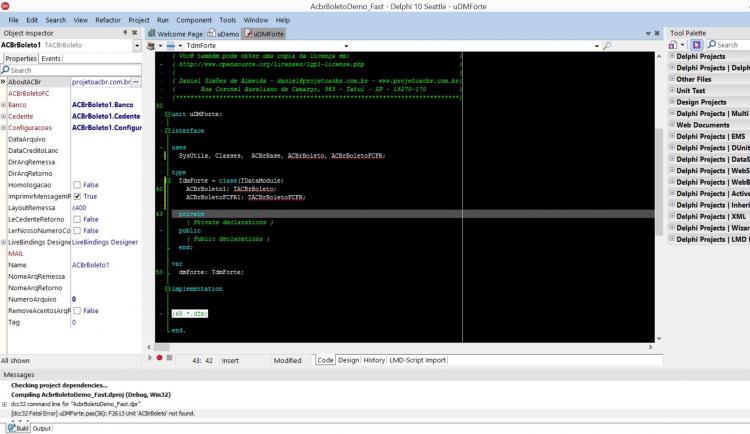Click the pin icon on Object Inspector
The image size is (750, 434).
pyautogui.click(x=125, y=33)
